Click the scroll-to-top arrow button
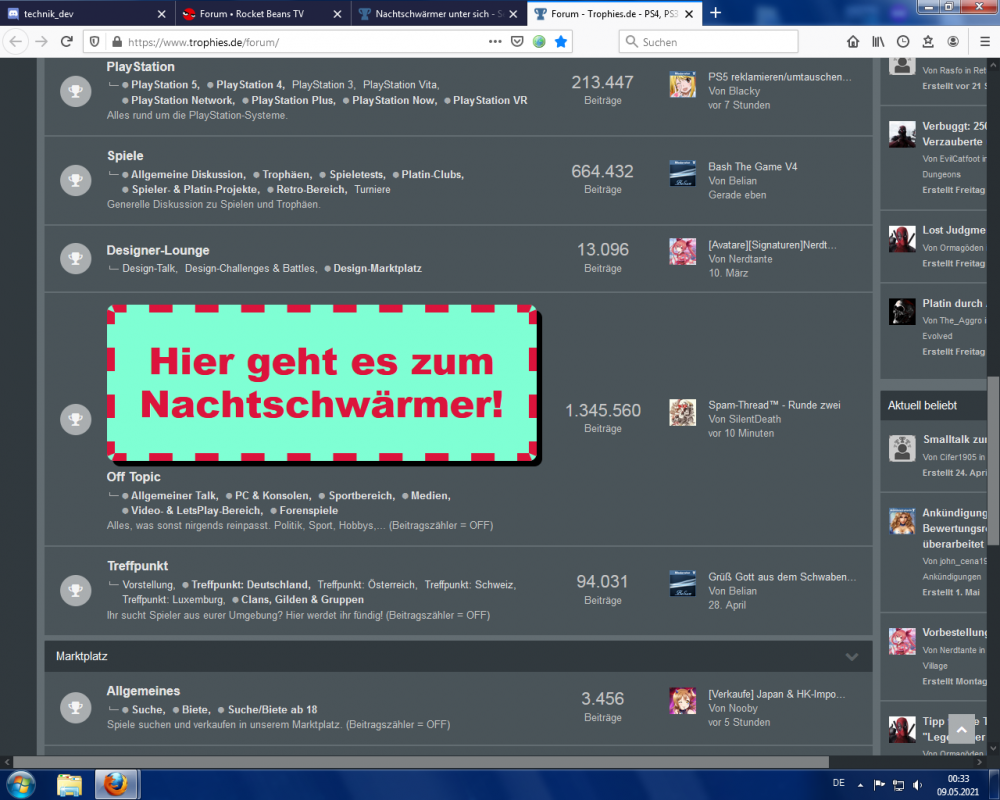1000x800 pixels. click(x=960, y=729)
